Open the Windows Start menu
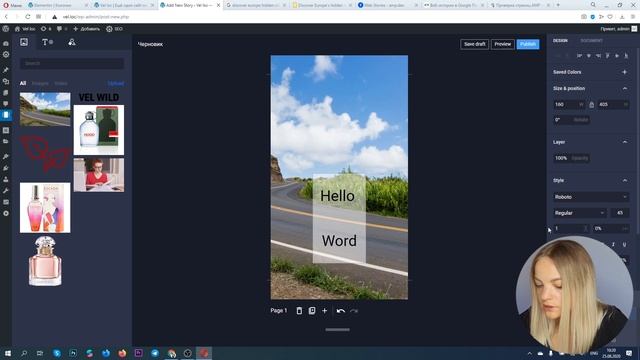Screen dimensions: 640x360 click(x=8, y=353)
